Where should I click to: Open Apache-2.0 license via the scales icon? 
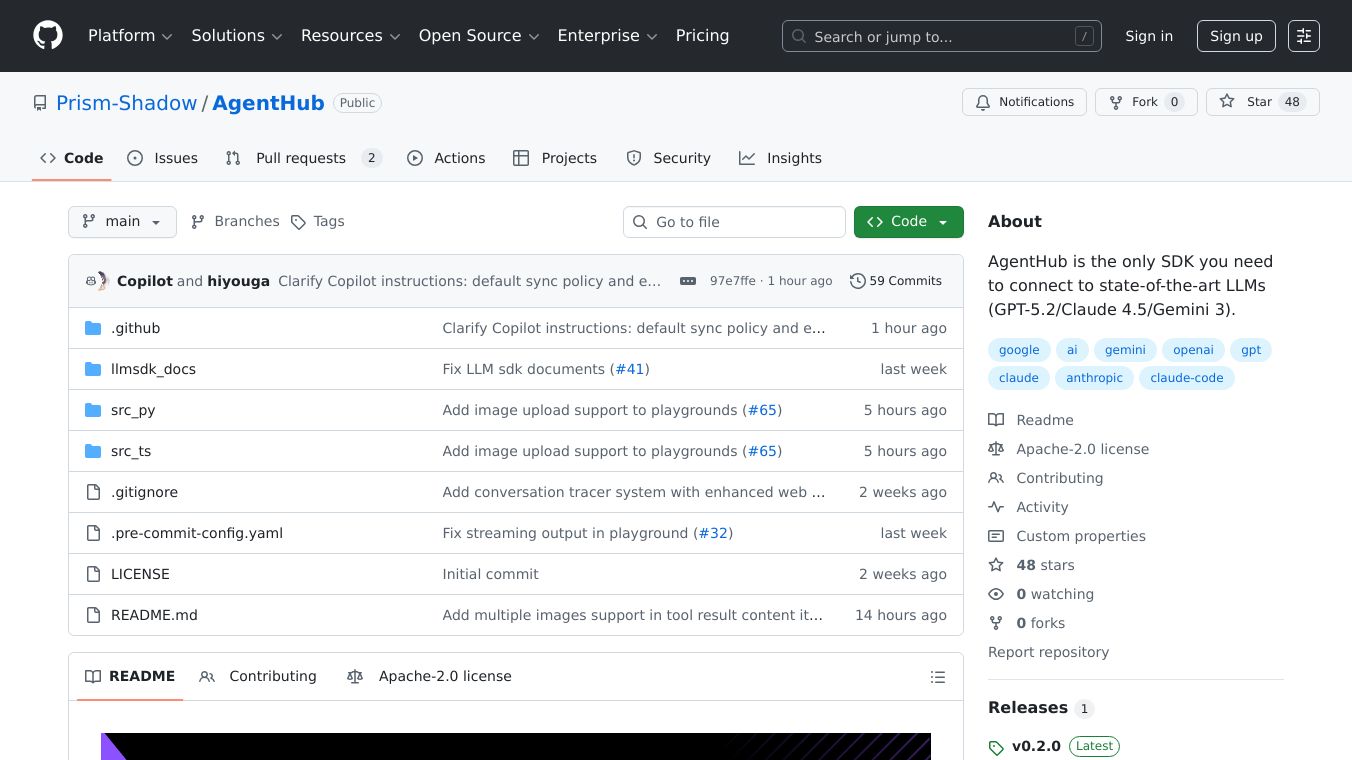(x=996, y=449)
